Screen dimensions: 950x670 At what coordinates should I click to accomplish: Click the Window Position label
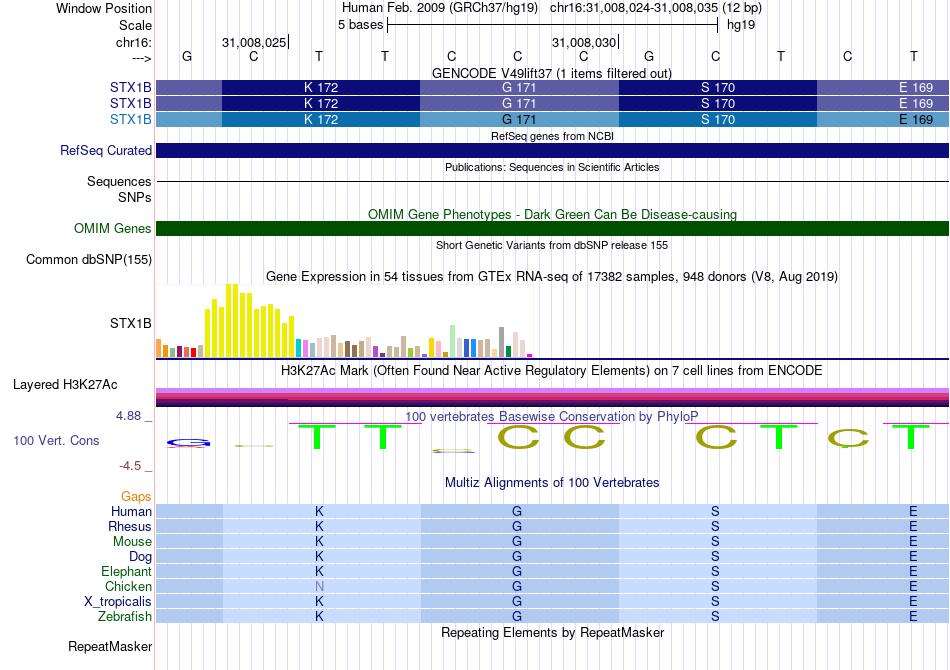(x=104, y=8)
